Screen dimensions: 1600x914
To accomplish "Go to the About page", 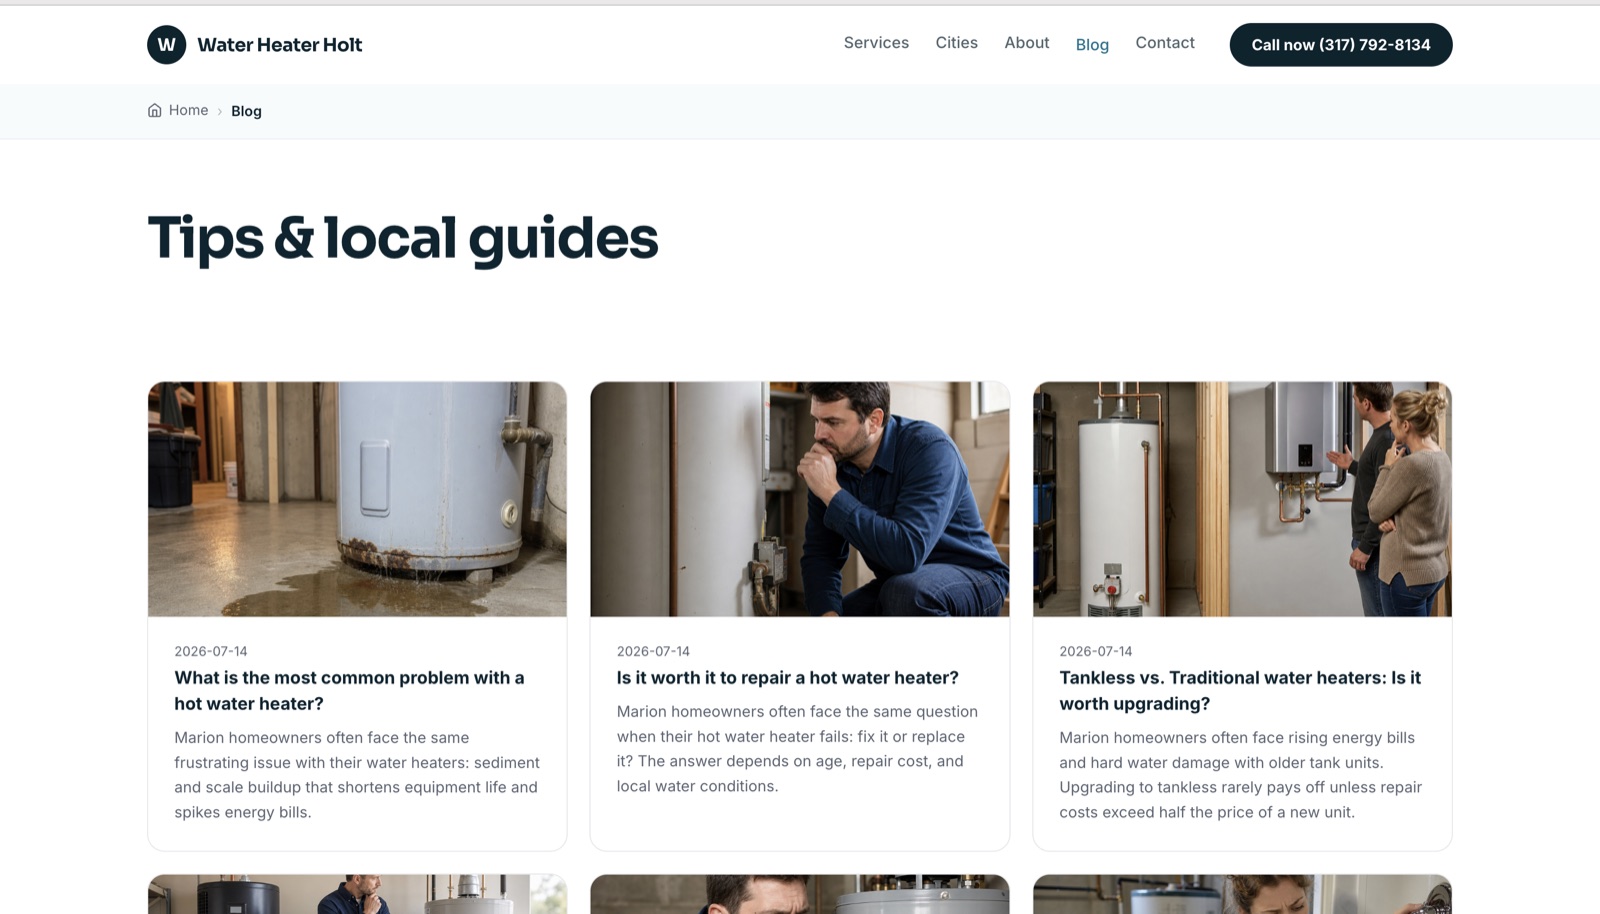I will (x=1027, y=43).
